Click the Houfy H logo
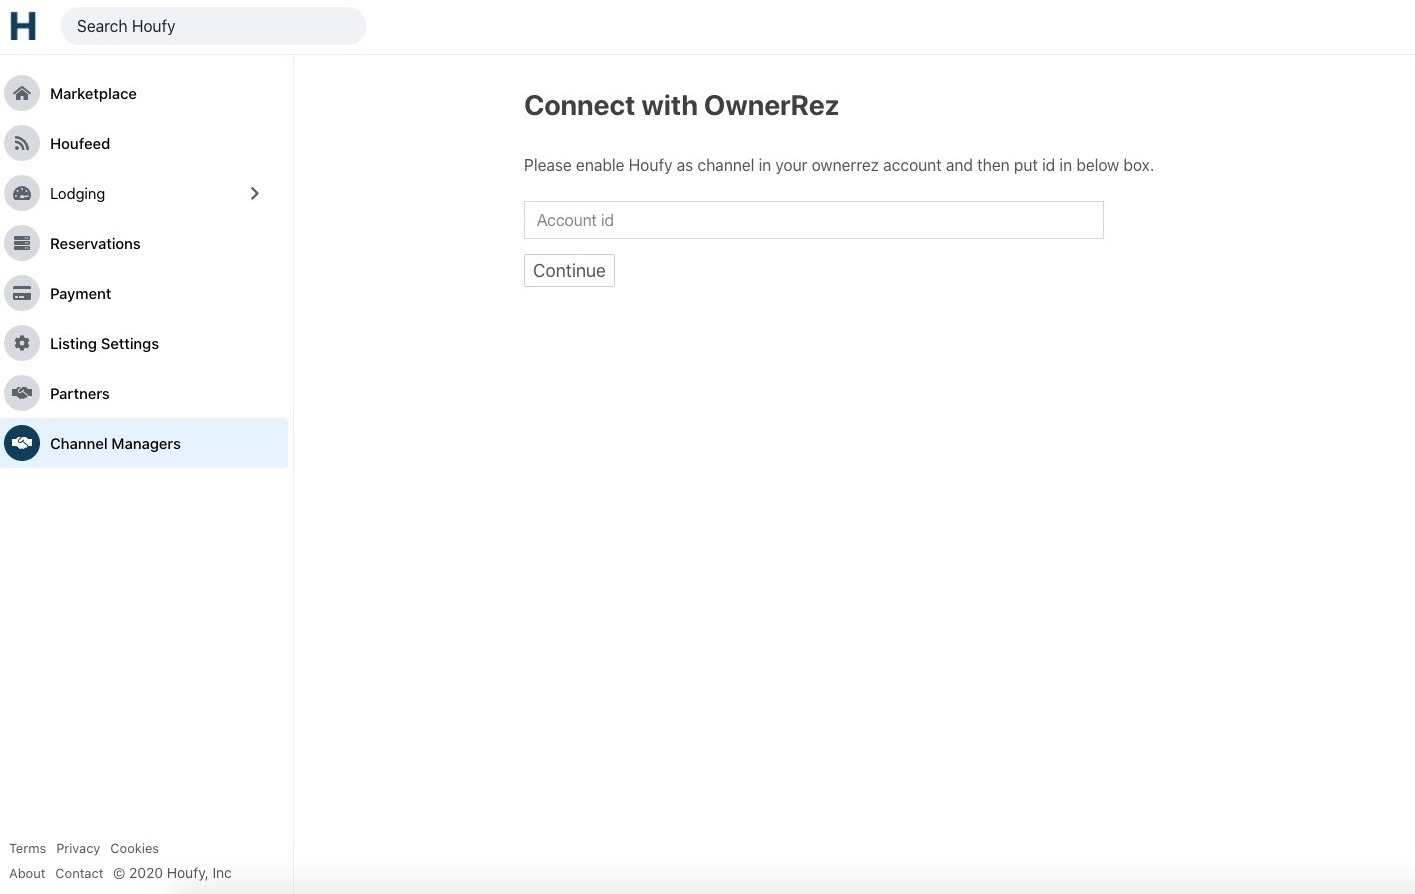 23,26
